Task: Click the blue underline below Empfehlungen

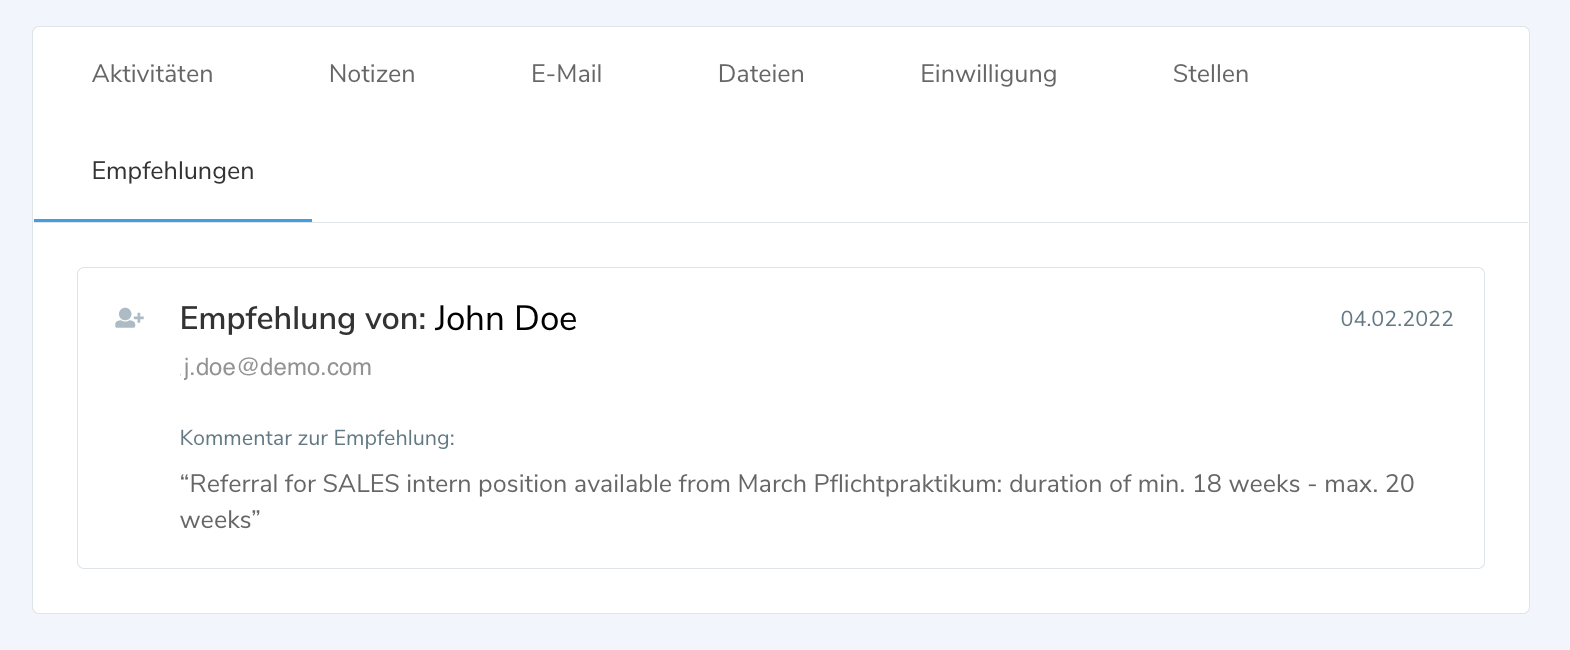Action: [173, 220]
